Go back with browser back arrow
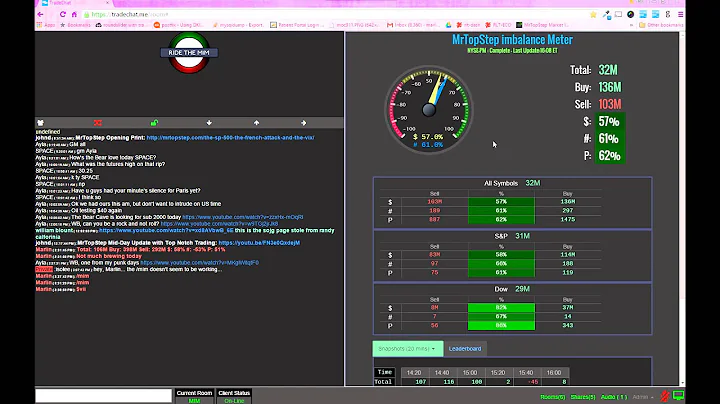Screen dimensions: 720x404 point(40,14)
